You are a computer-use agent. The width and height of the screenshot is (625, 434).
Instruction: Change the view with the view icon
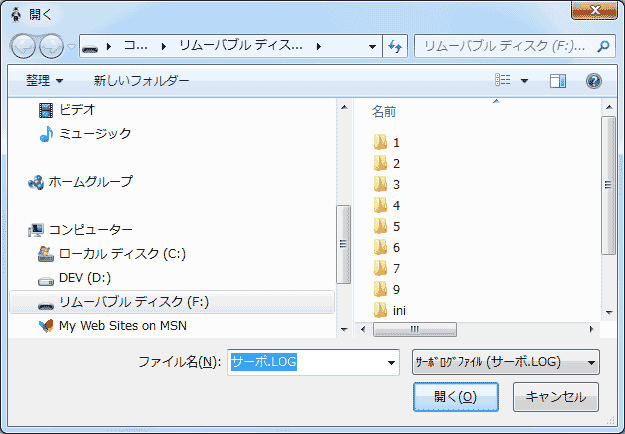[x=503, y=80]
